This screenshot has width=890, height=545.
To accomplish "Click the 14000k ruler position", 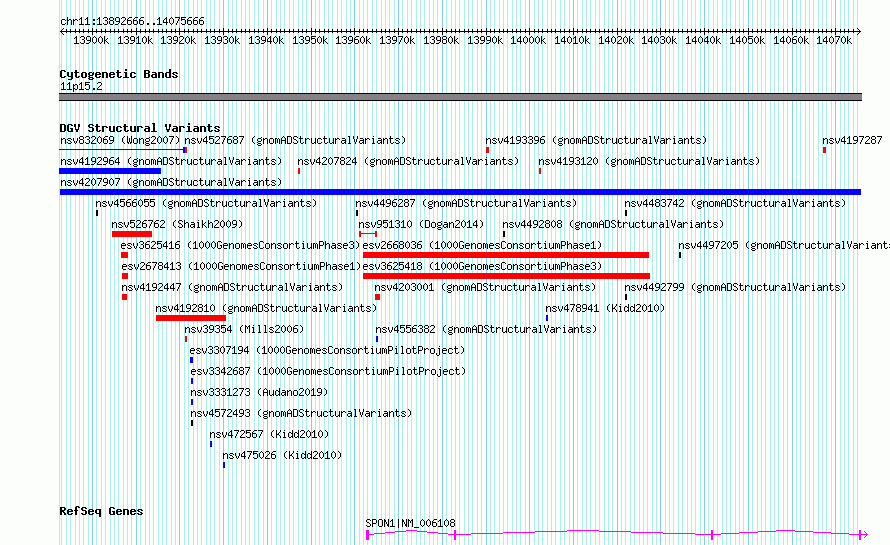I will coord(528,40).
